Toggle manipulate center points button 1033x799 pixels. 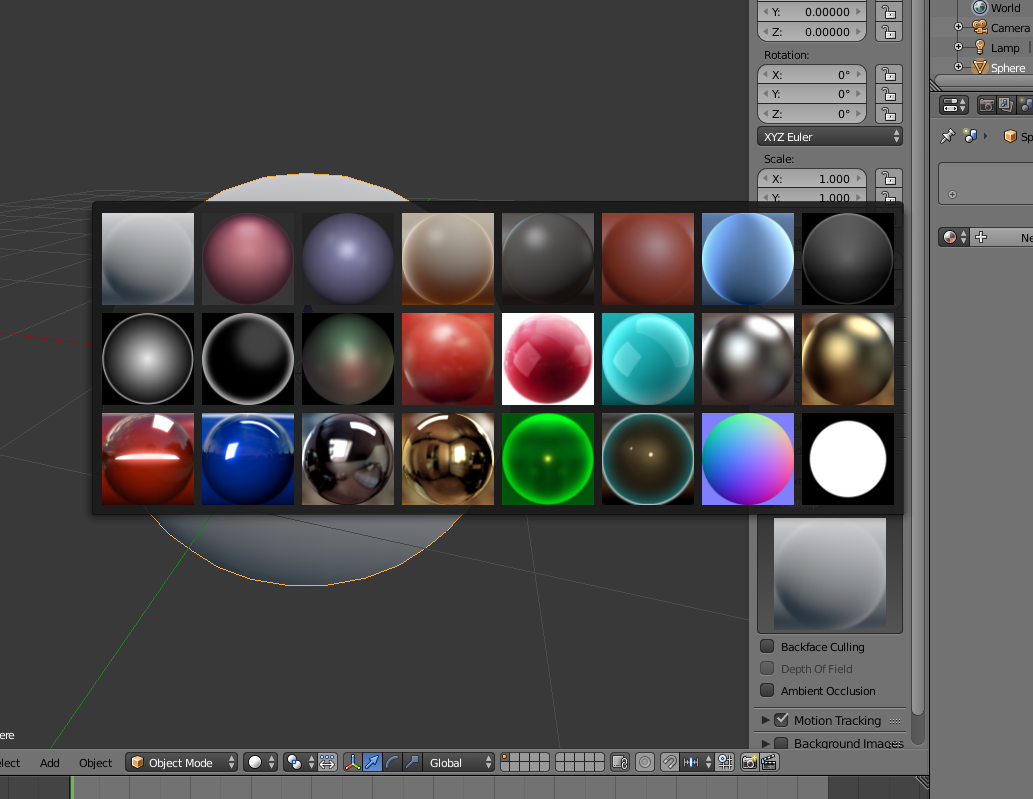tap(327, 762)
